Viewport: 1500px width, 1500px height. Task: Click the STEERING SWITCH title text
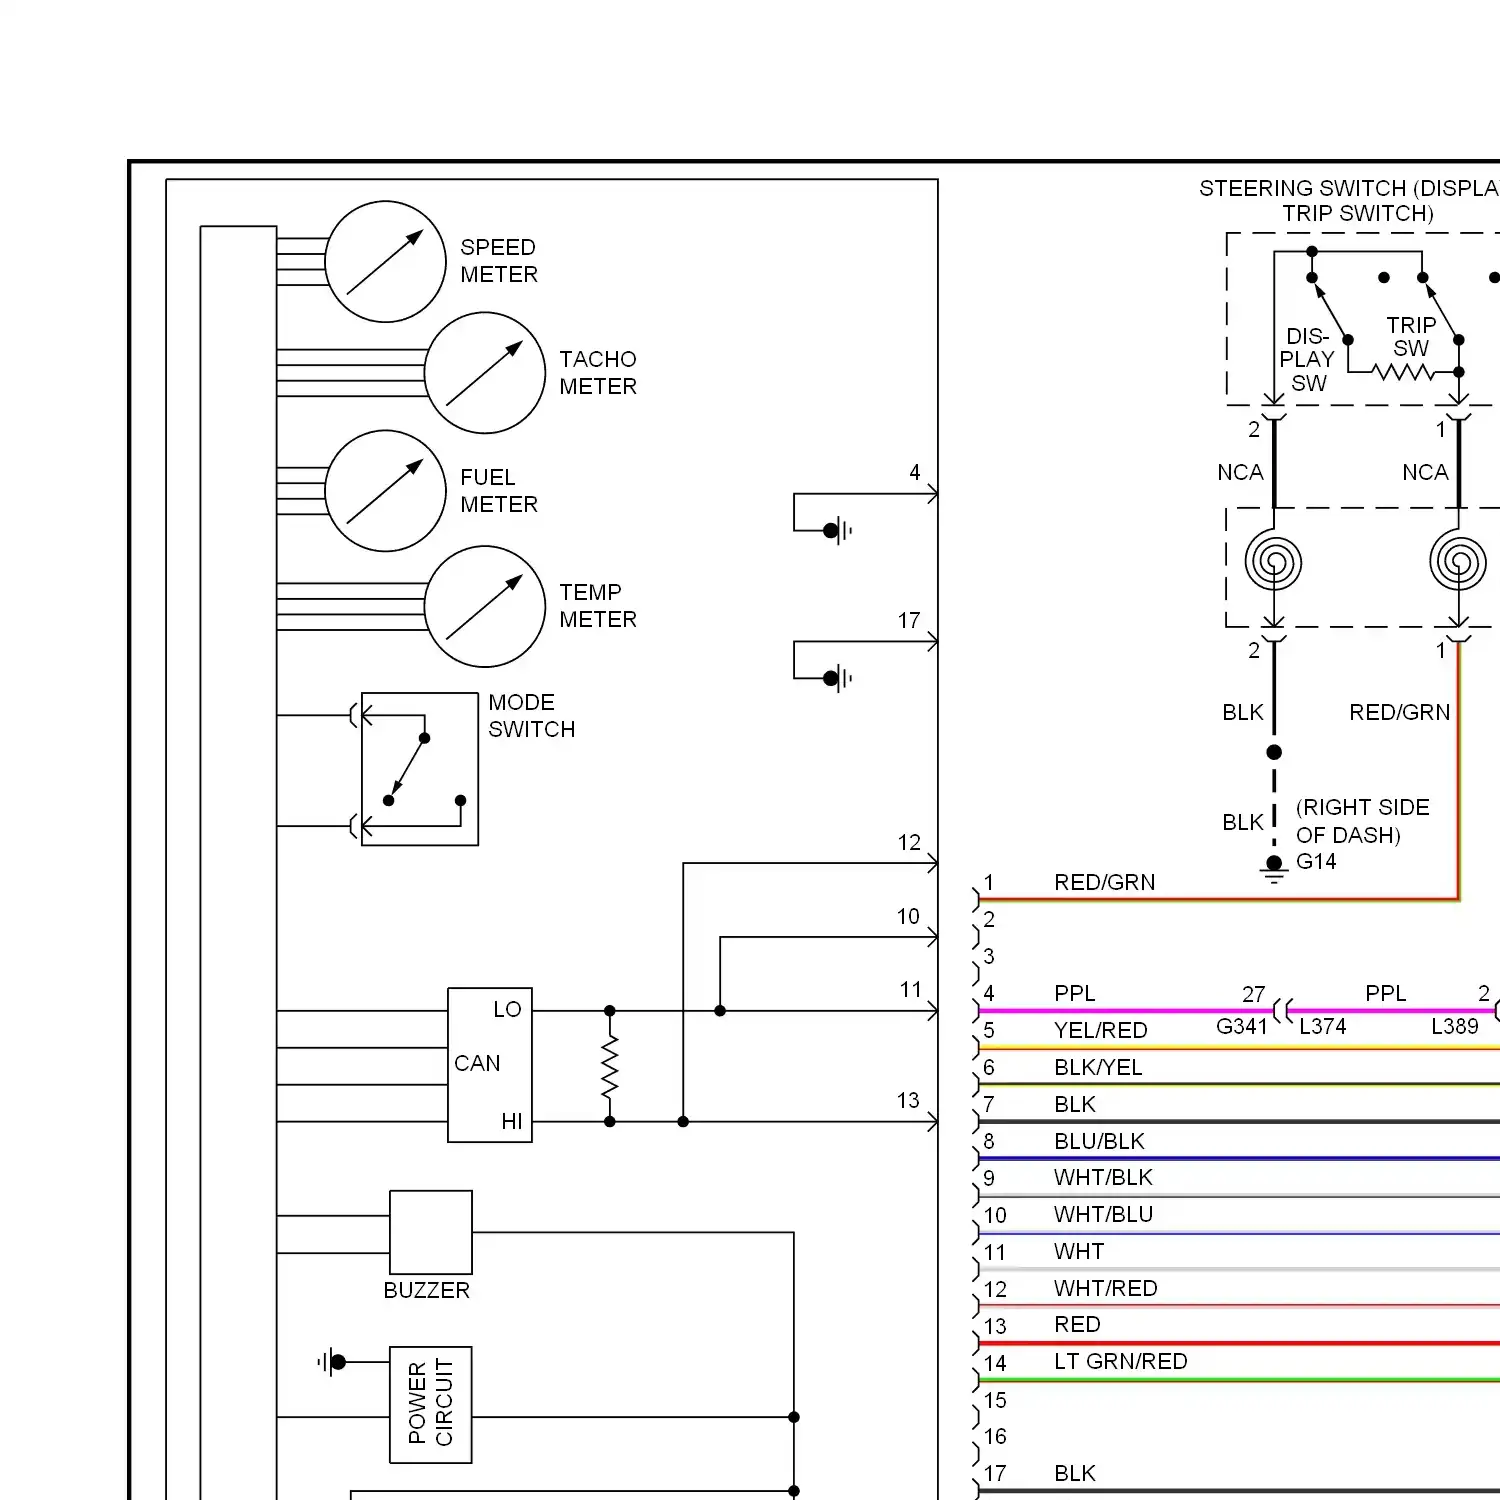pyautogui.click(x=1349, y=200)
